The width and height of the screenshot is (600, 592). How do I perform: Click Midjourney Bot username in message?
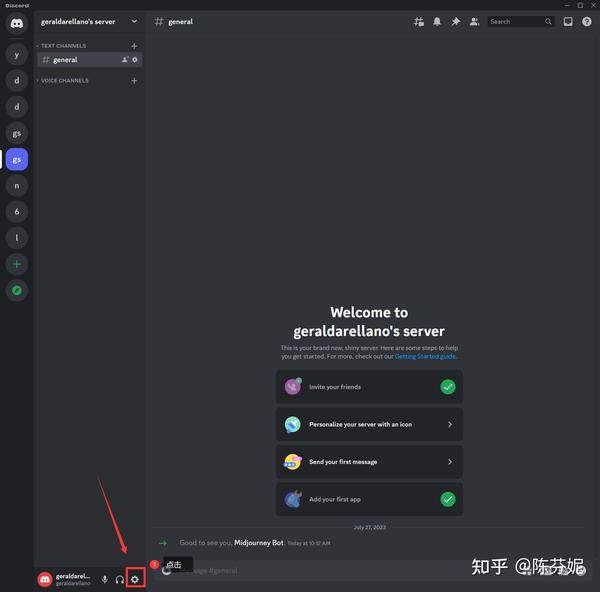pyautogui.click(x=259, y=543)
